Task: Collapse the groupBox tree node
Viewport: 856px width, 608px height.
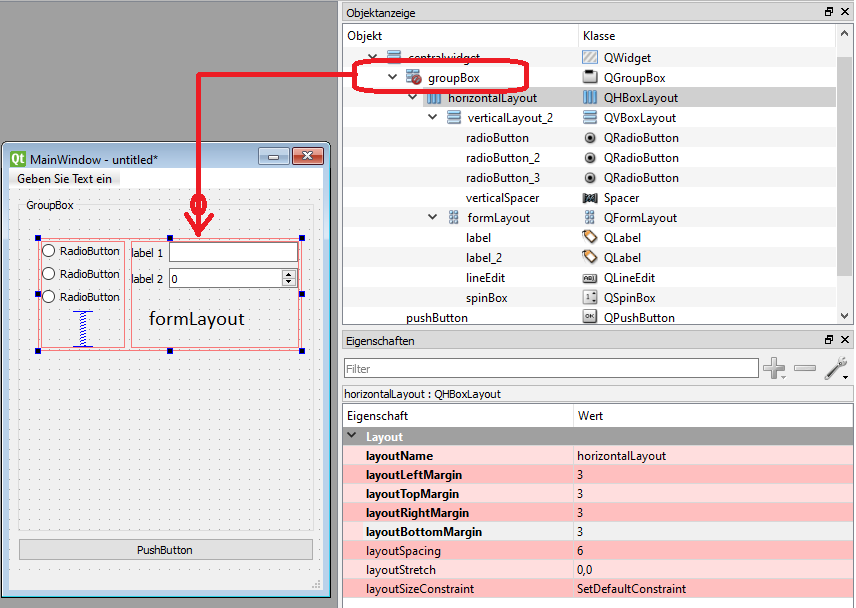Action: 393,77
